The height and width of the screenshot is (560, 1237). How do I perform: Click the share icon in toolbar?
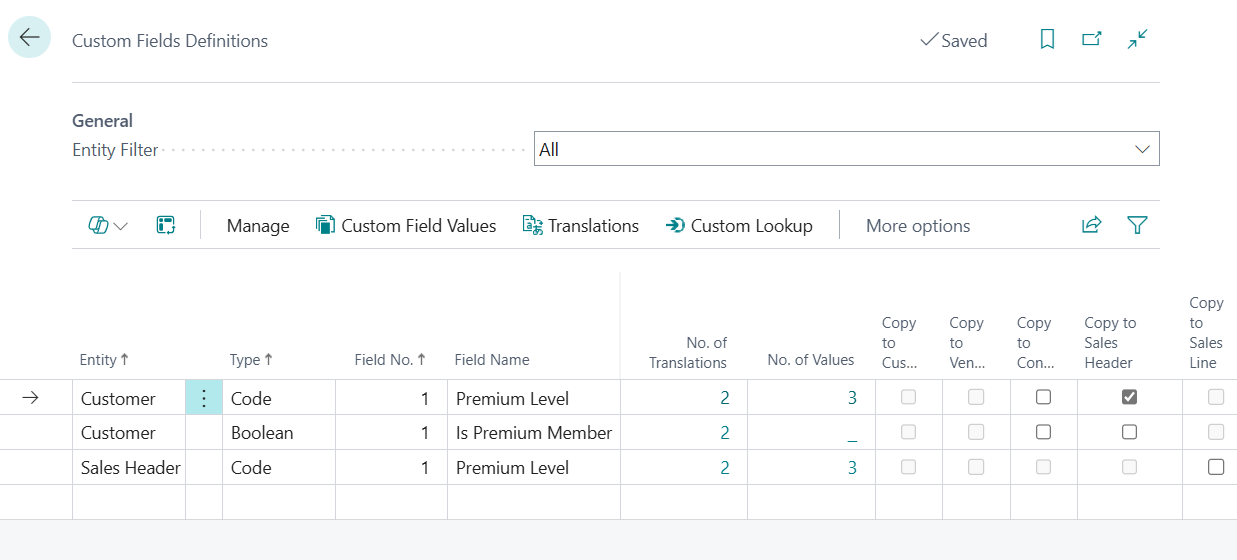(x=1091, y=226)
